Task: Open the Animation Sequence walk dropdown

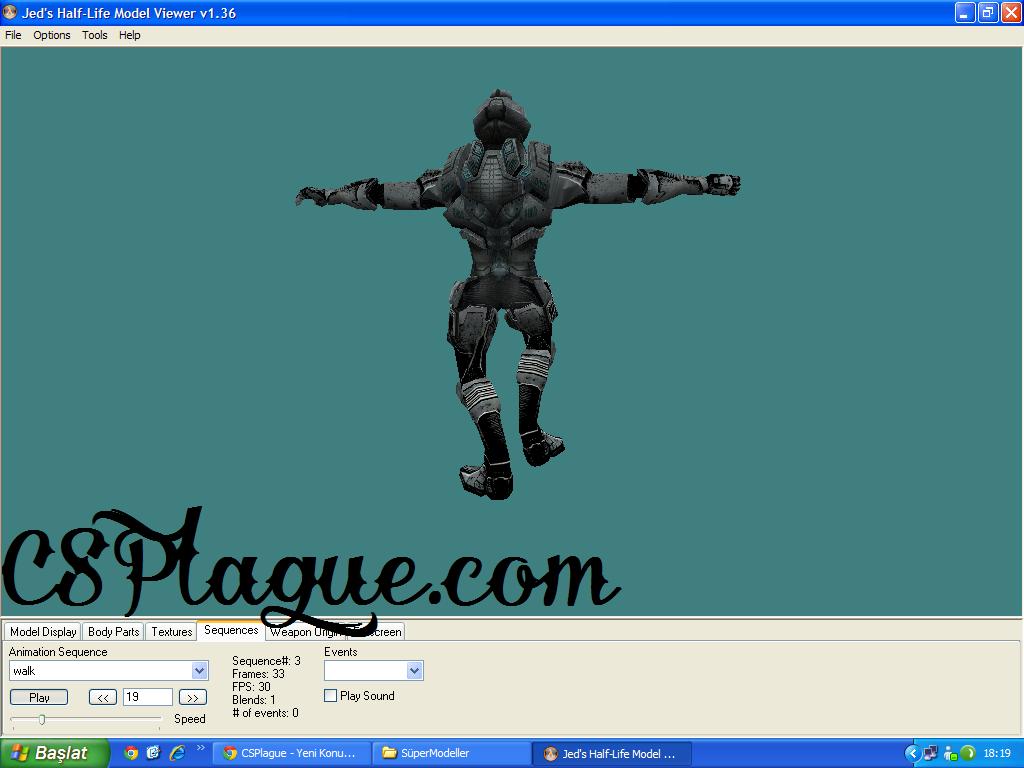Action: (x=199, y=671)
